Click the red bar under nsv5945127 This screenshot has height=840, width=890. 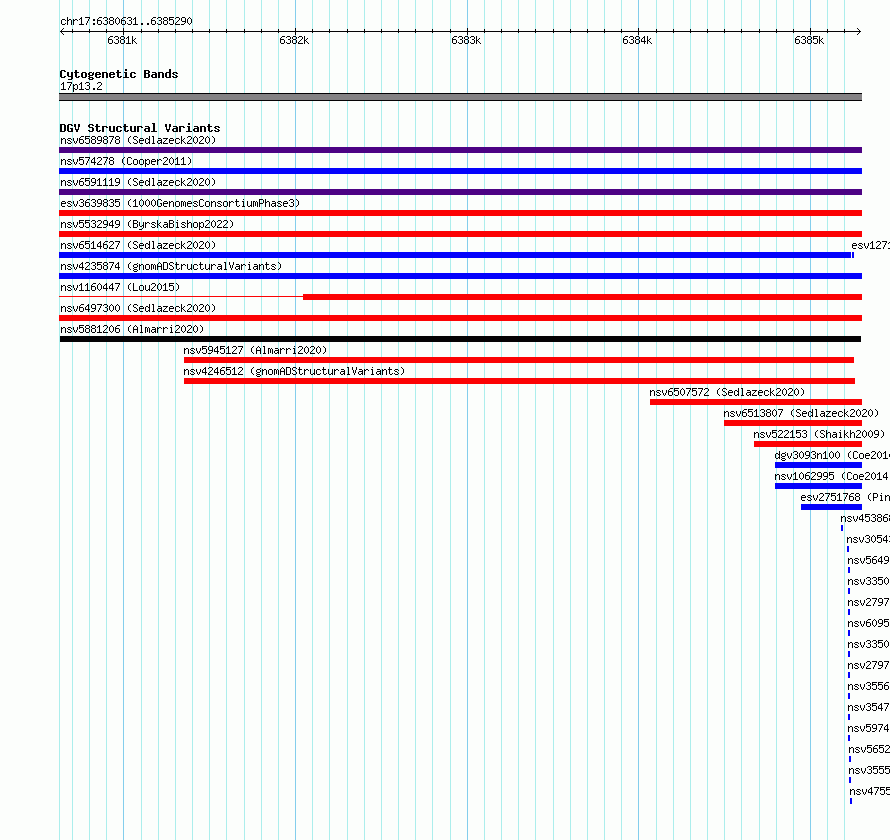coord(519,360)
